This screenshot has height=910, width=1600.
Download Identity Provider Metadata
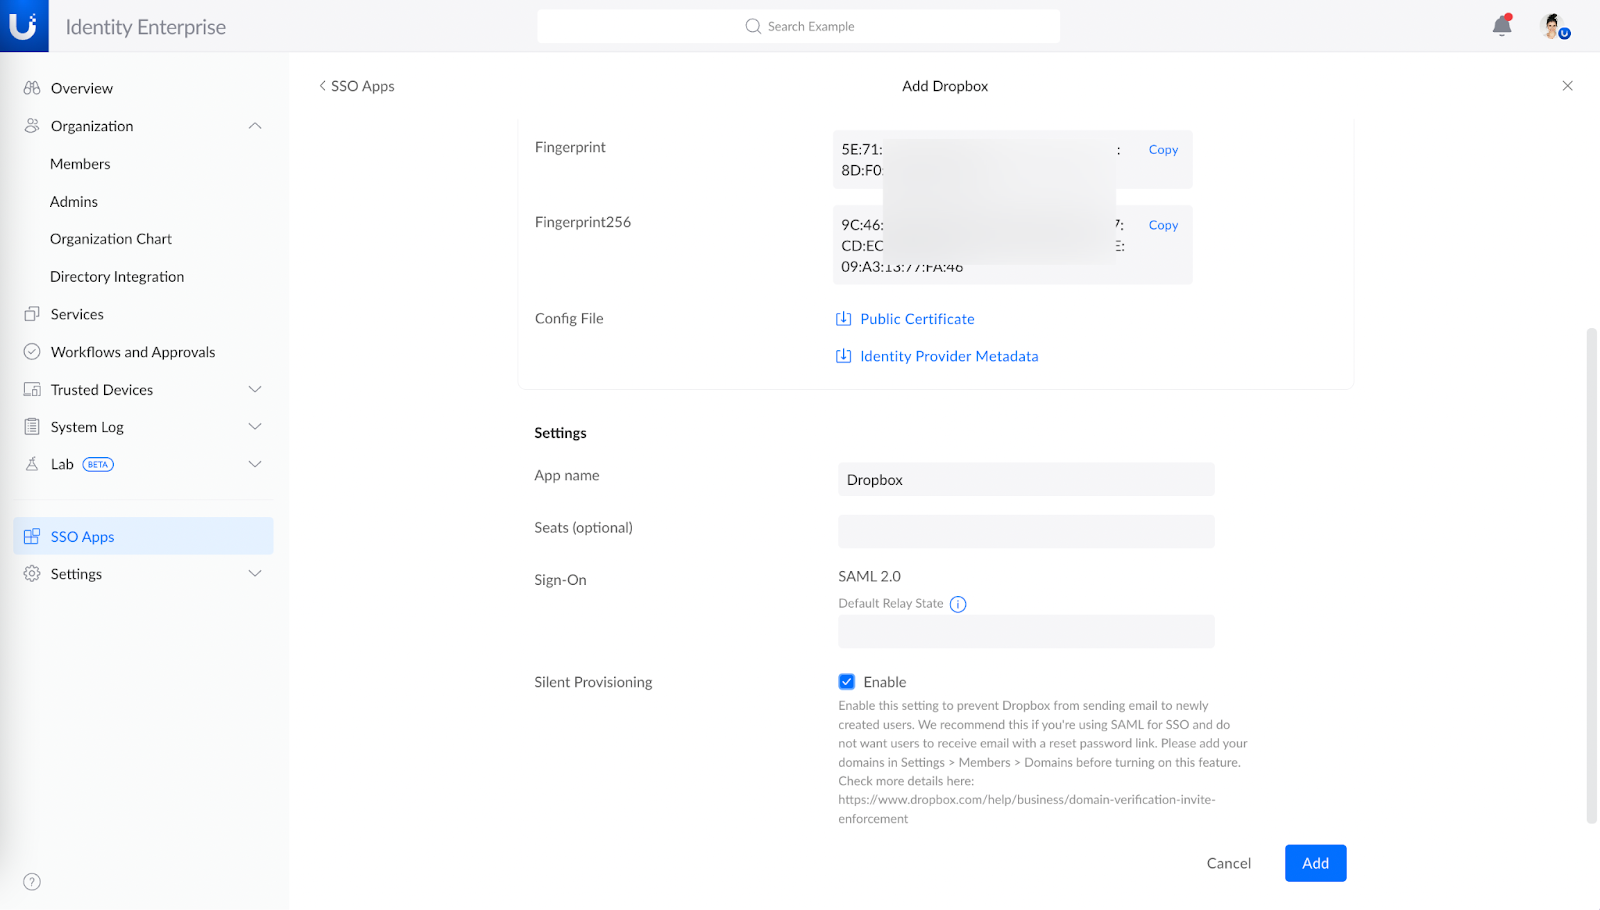(949, 356)
